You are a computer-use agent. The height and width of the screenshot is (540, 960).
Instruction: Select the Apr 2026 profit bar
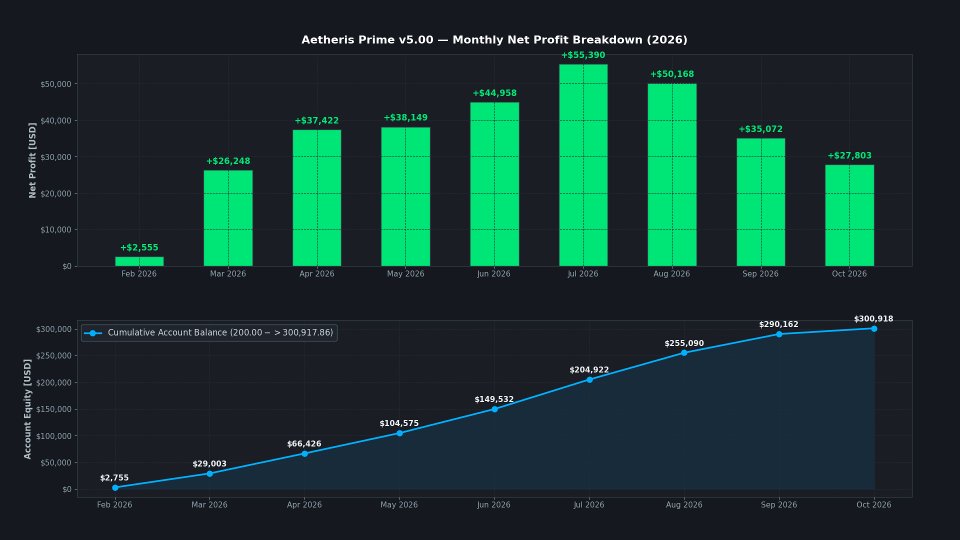click(x=317, y=198)
